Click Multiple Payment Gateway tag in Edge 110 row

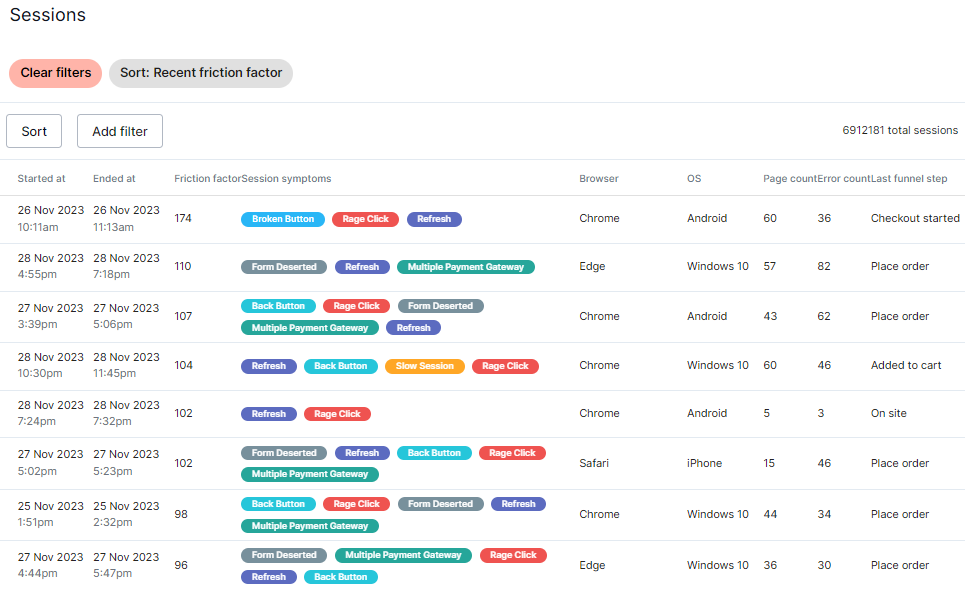click(466, 267)
